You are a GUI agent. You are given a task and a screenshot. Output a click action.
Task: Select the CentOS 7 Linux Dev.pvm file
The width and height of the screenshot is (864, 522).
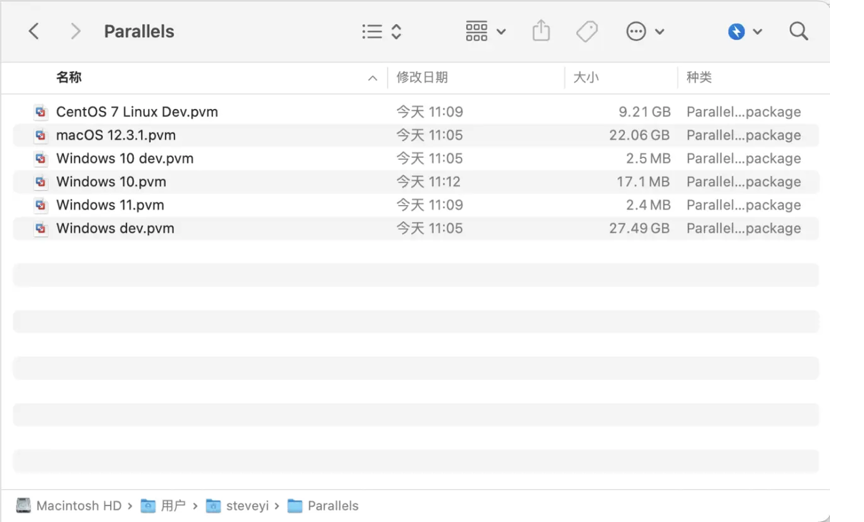tap(136, 112)
